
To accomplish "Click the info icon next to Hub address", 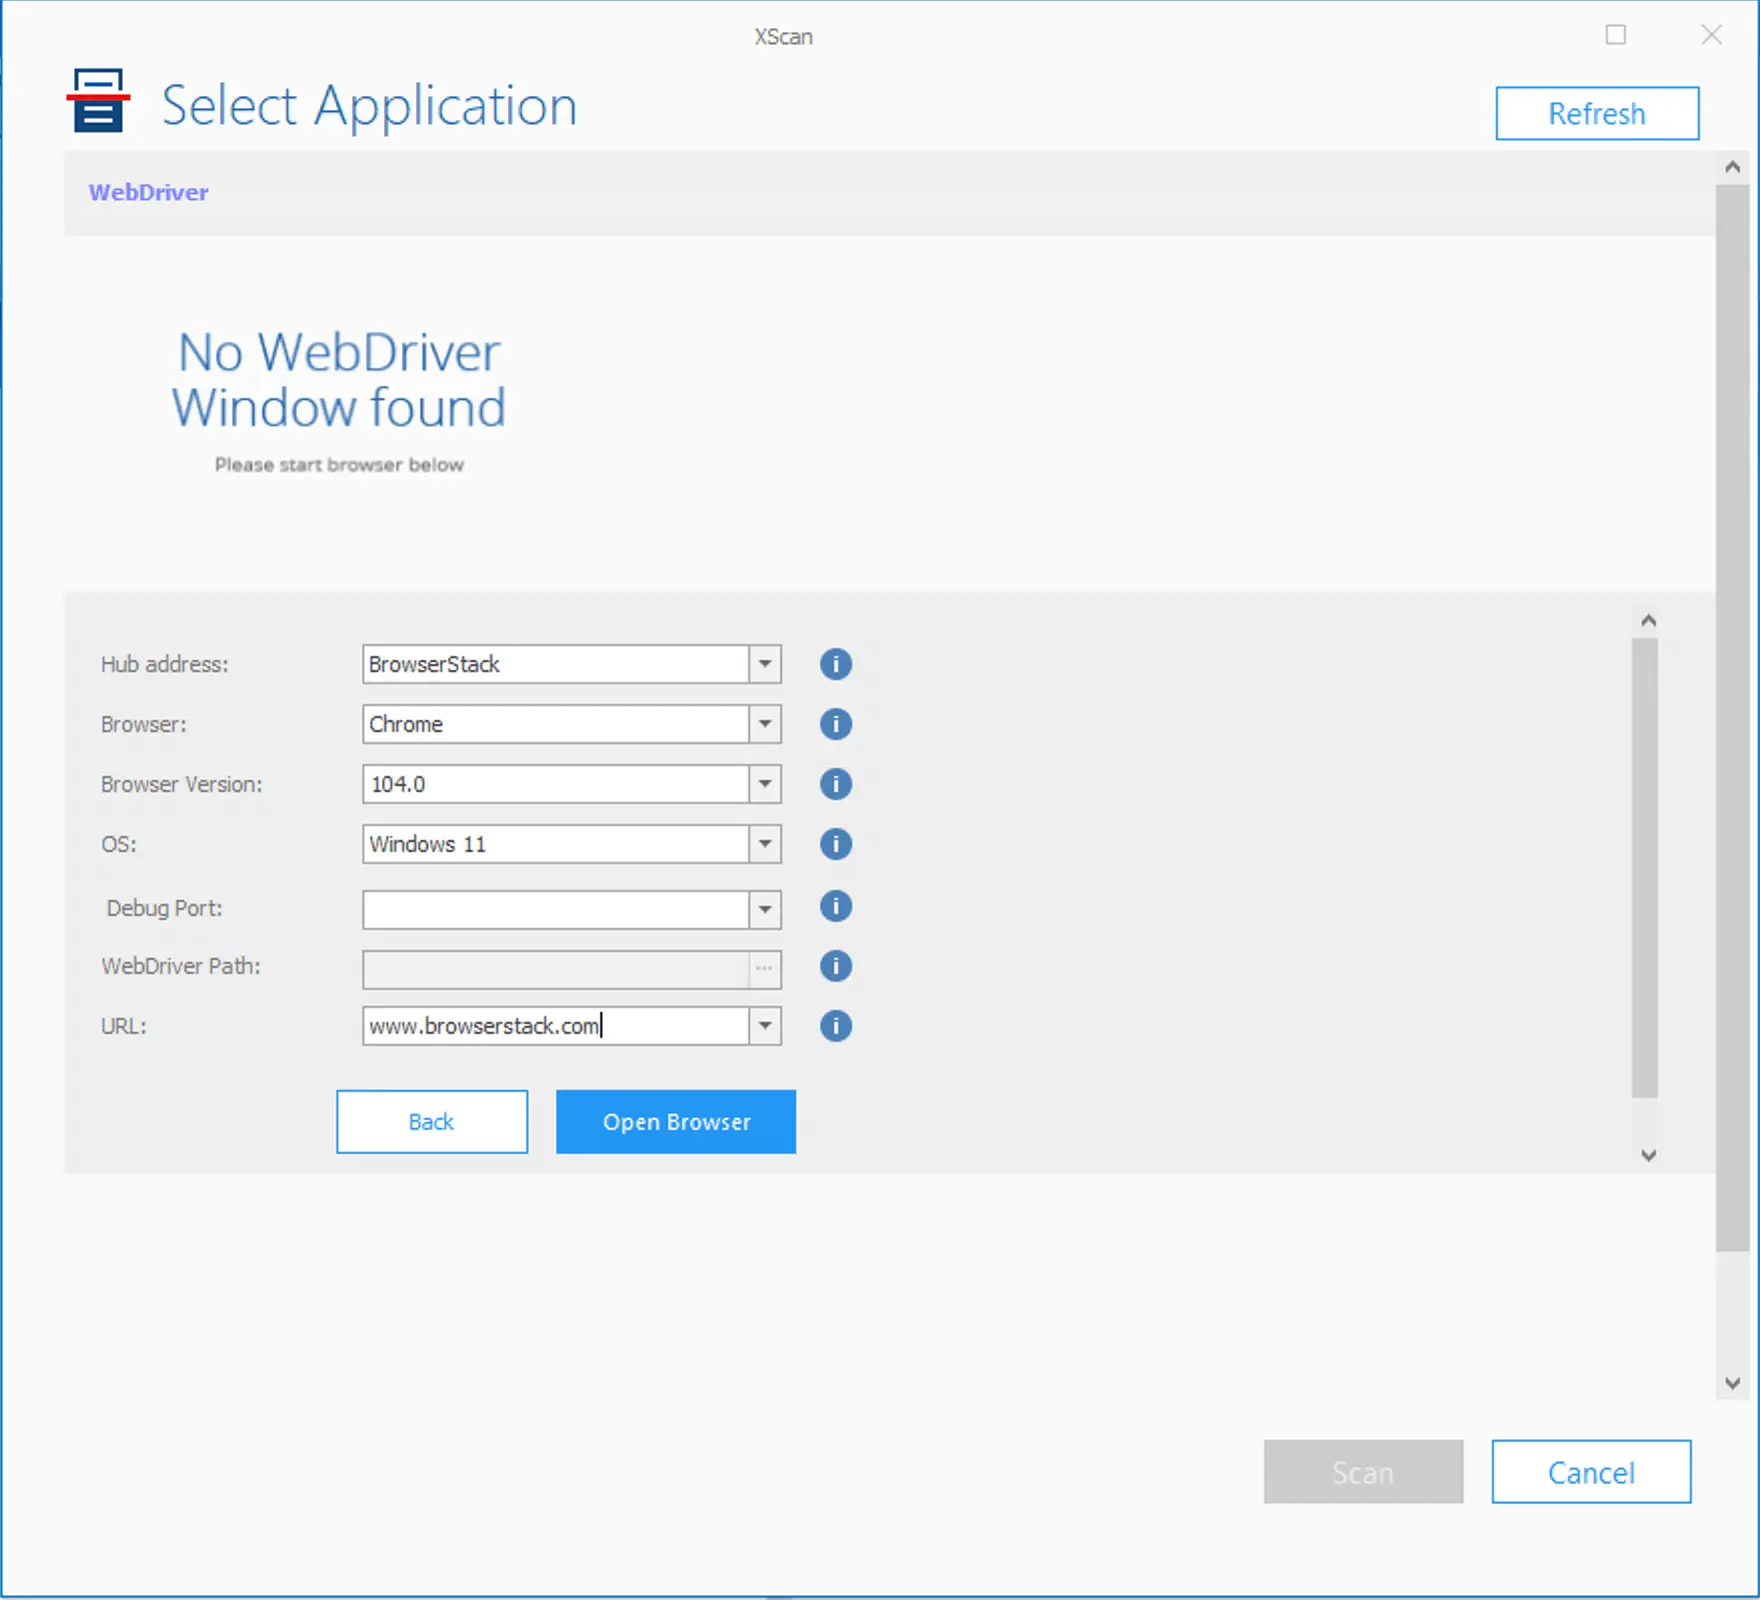I will click(835, 664).
